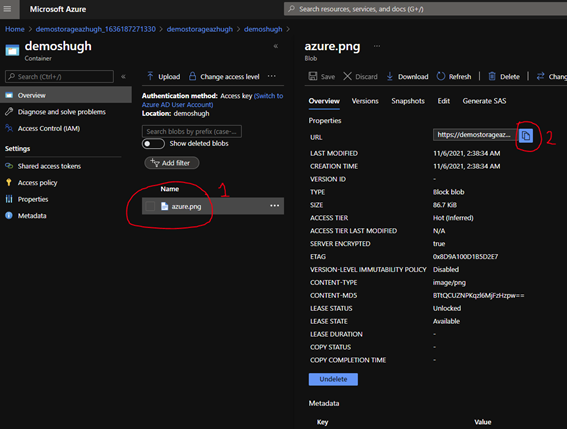This screenshot has height=429, width=567.
Task: Select the LAST MODIFIED timestamp value
Action: point(467,153)
